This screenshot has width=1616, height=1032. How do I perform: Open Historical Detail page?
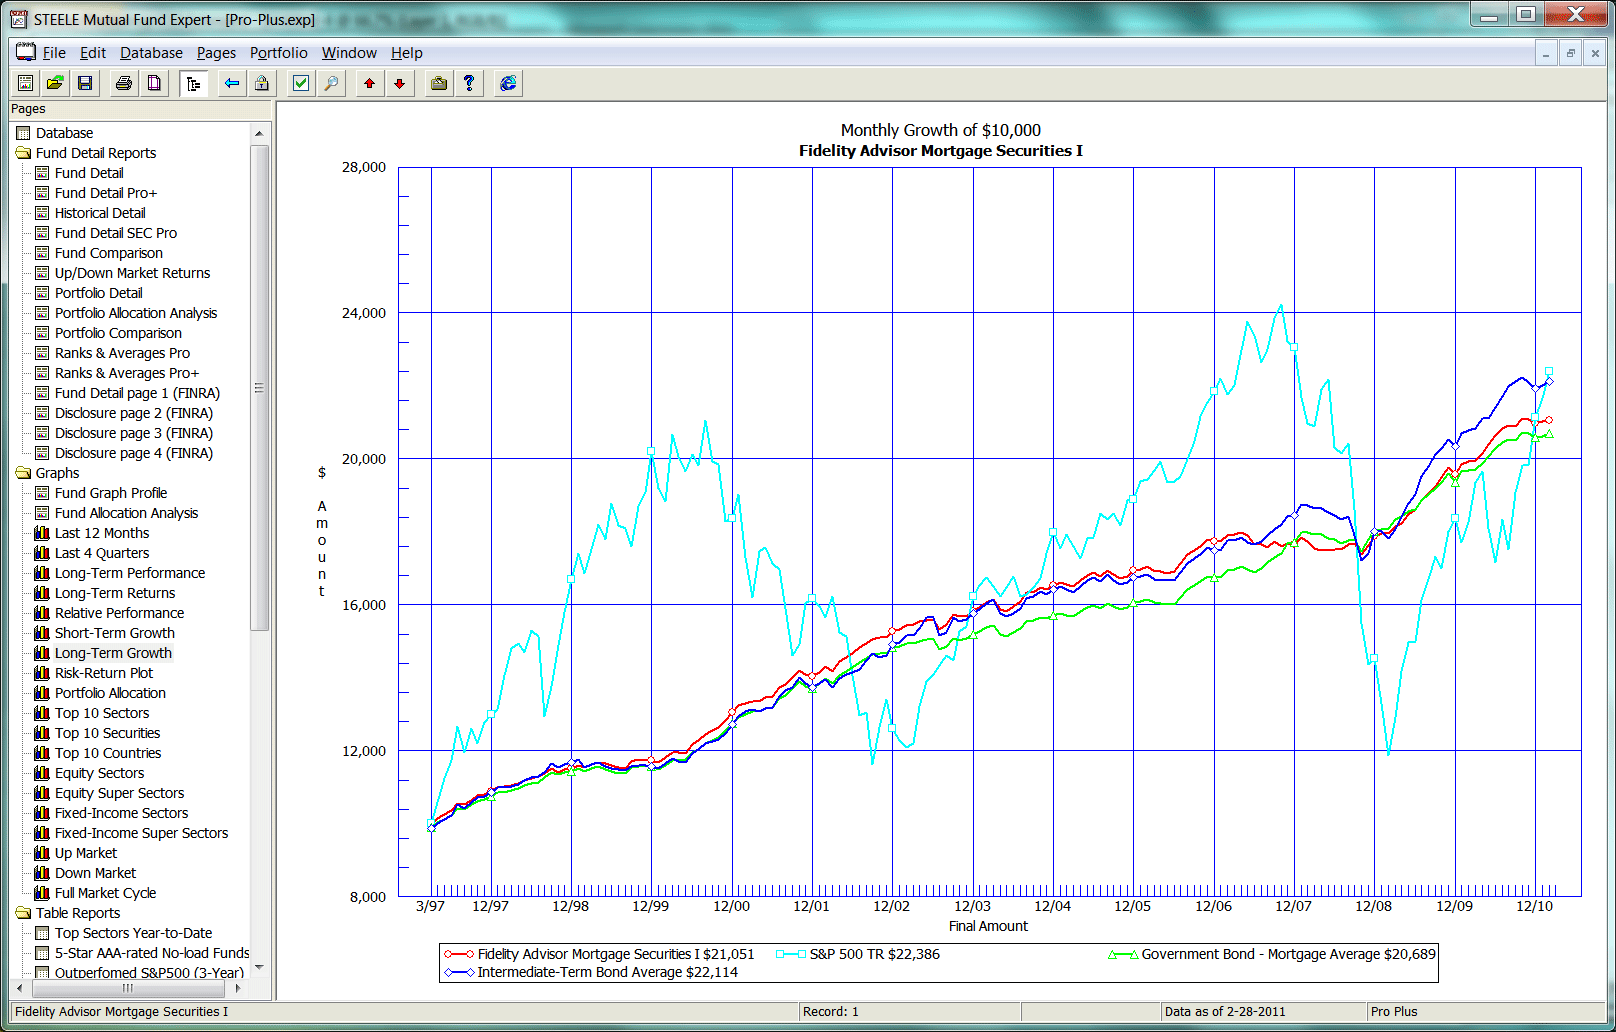point(100,213)
